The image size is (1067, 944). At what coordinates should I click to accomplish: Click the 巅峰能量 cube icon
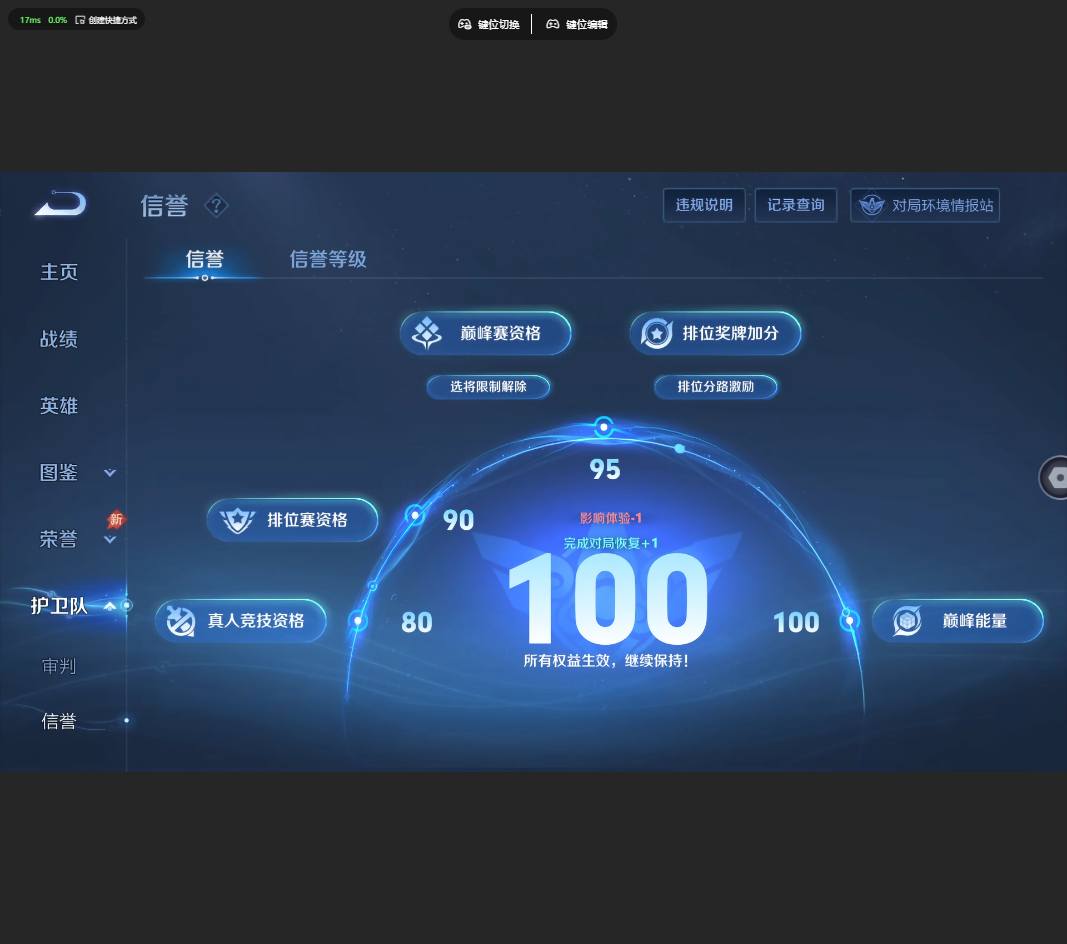tap(906, 621)
